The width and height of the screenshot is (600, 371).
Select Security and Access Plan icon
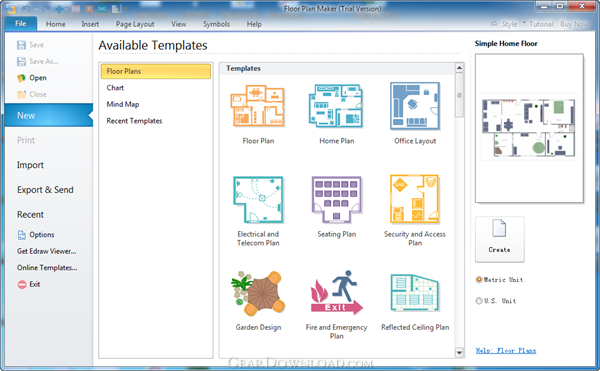[x=415, y=199]
